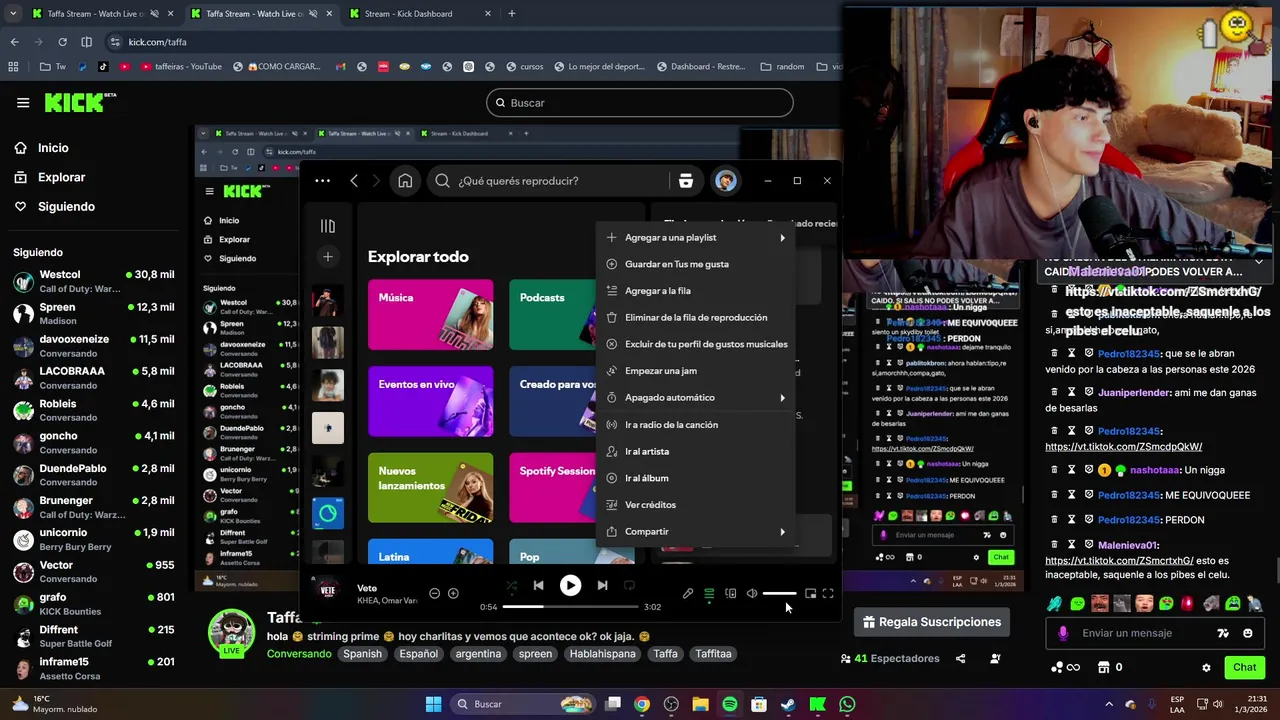1280x720 pixels.
Task: Open the Spotify profile avatar
Action: 726,181
